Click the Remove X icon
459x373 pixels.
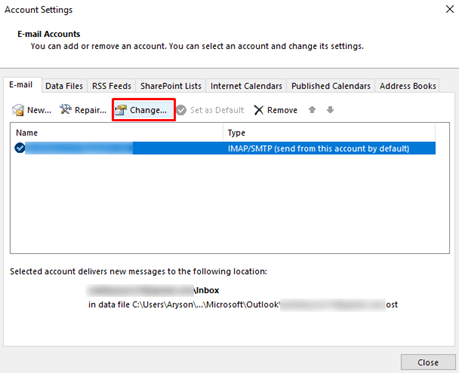259,110
